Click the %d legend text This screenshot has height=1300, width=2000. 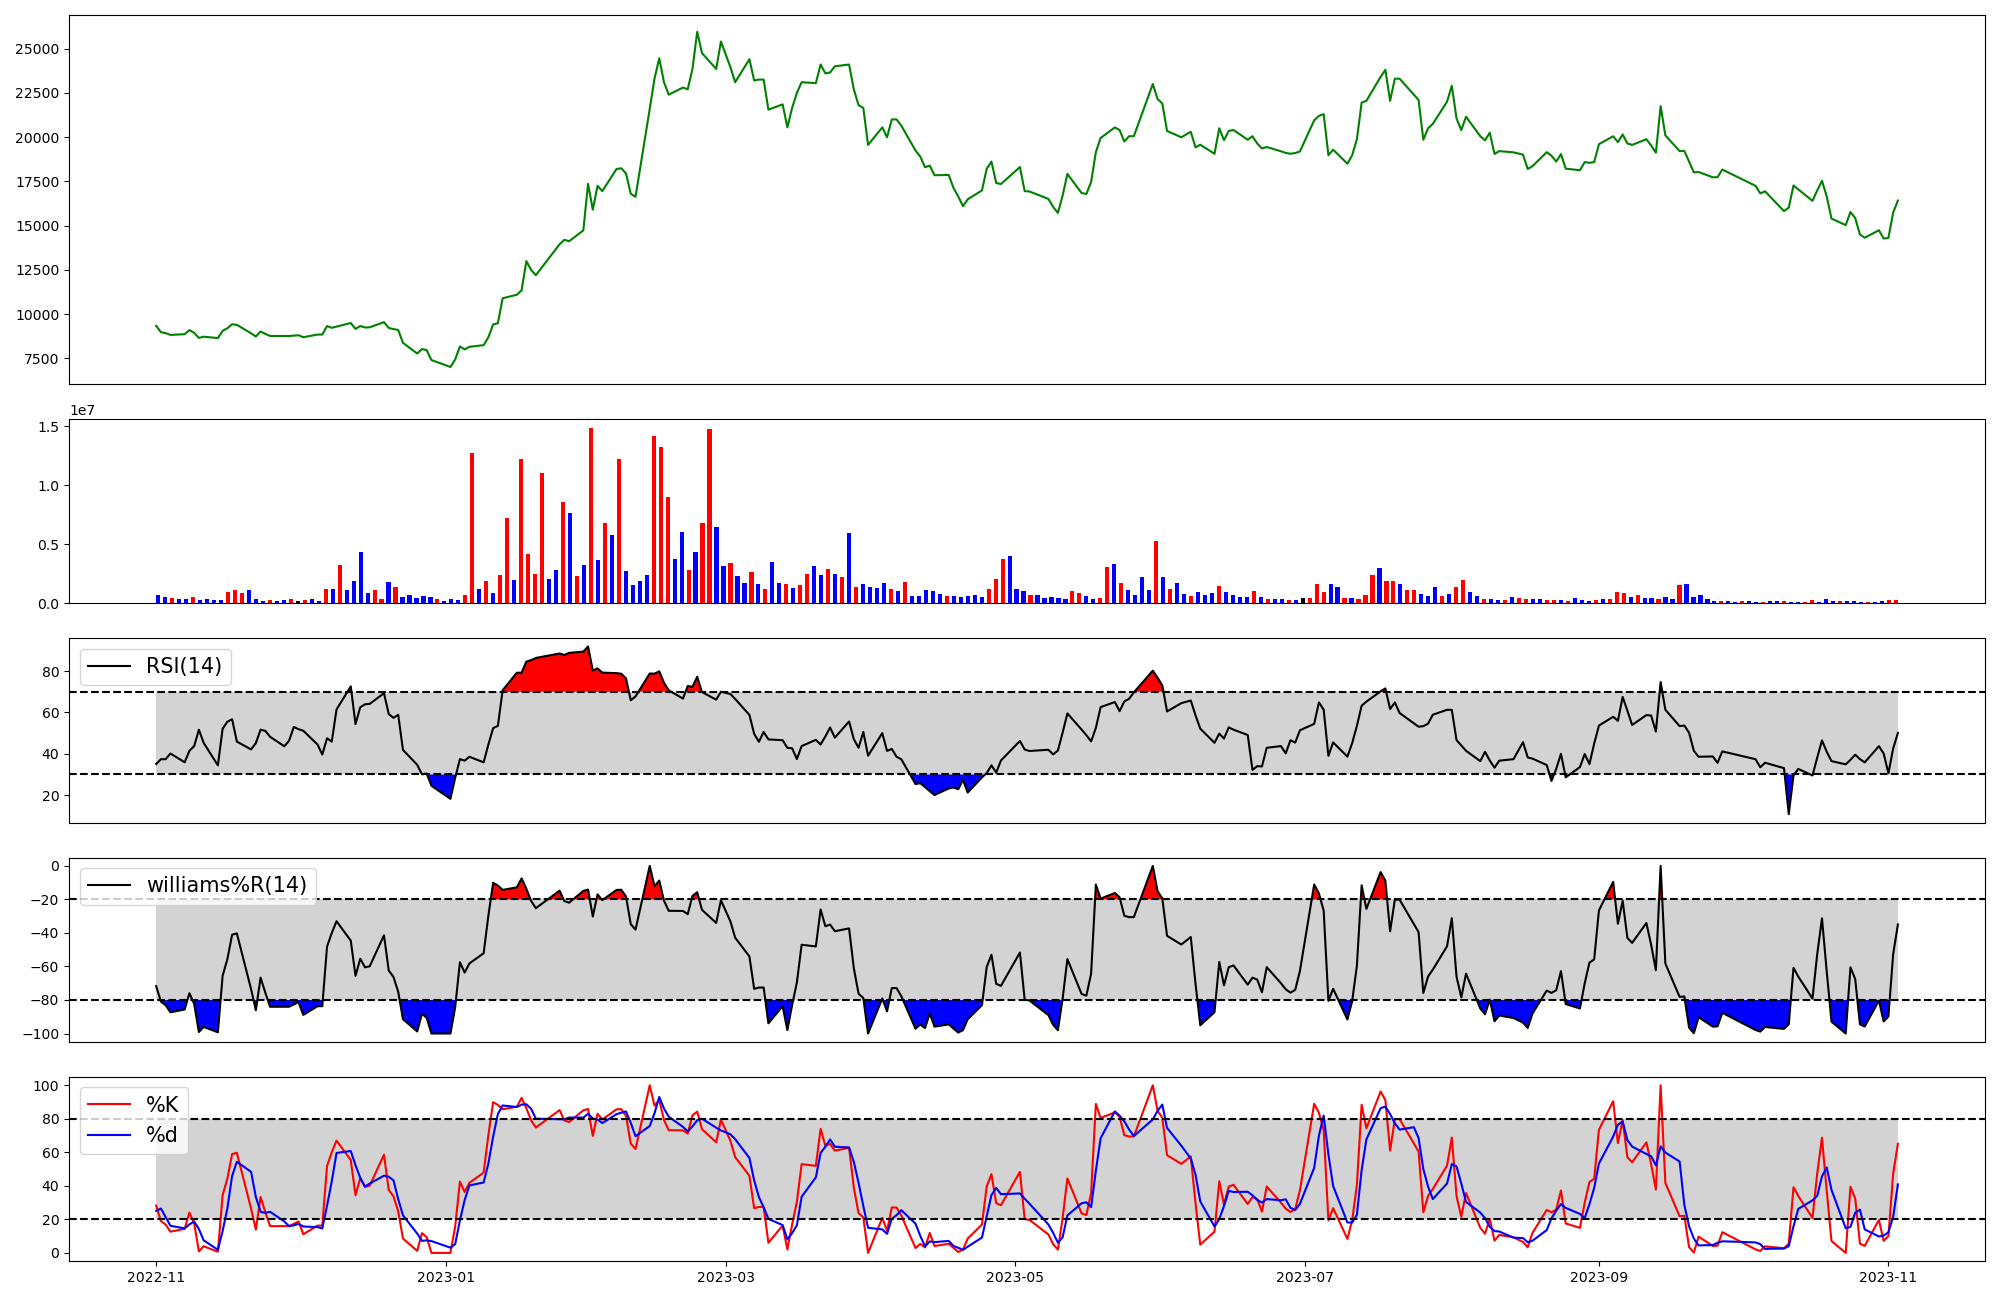162,1135
